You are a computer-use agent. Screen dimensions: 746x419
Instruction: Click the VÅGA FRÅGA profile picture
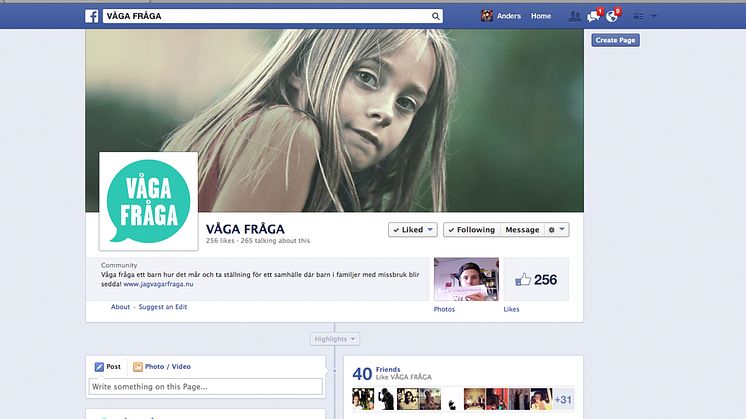coord(148,201)
